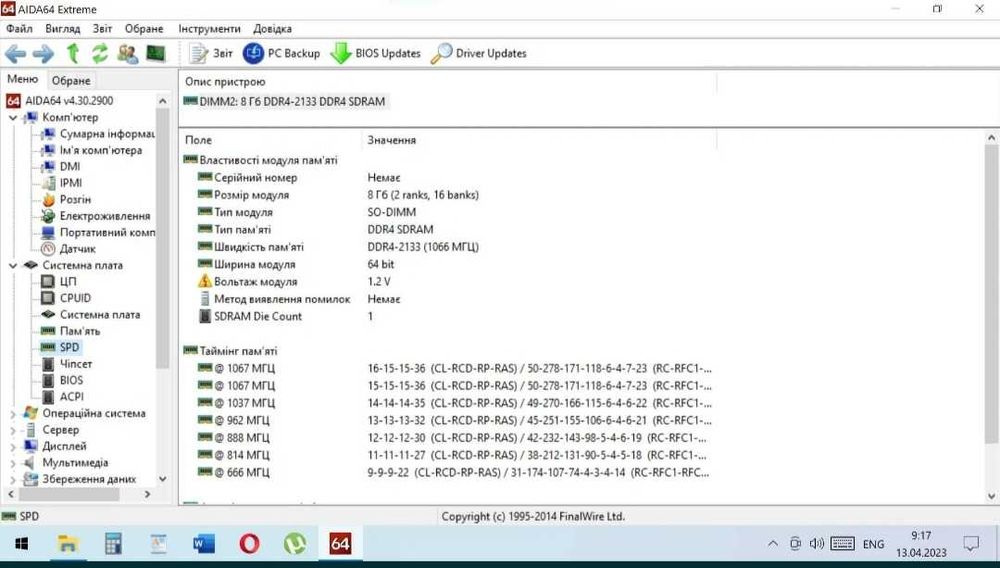Viewport: 1000px width, 568px height.
Task: Open the Файл menu
Action: tap(19, 29)
